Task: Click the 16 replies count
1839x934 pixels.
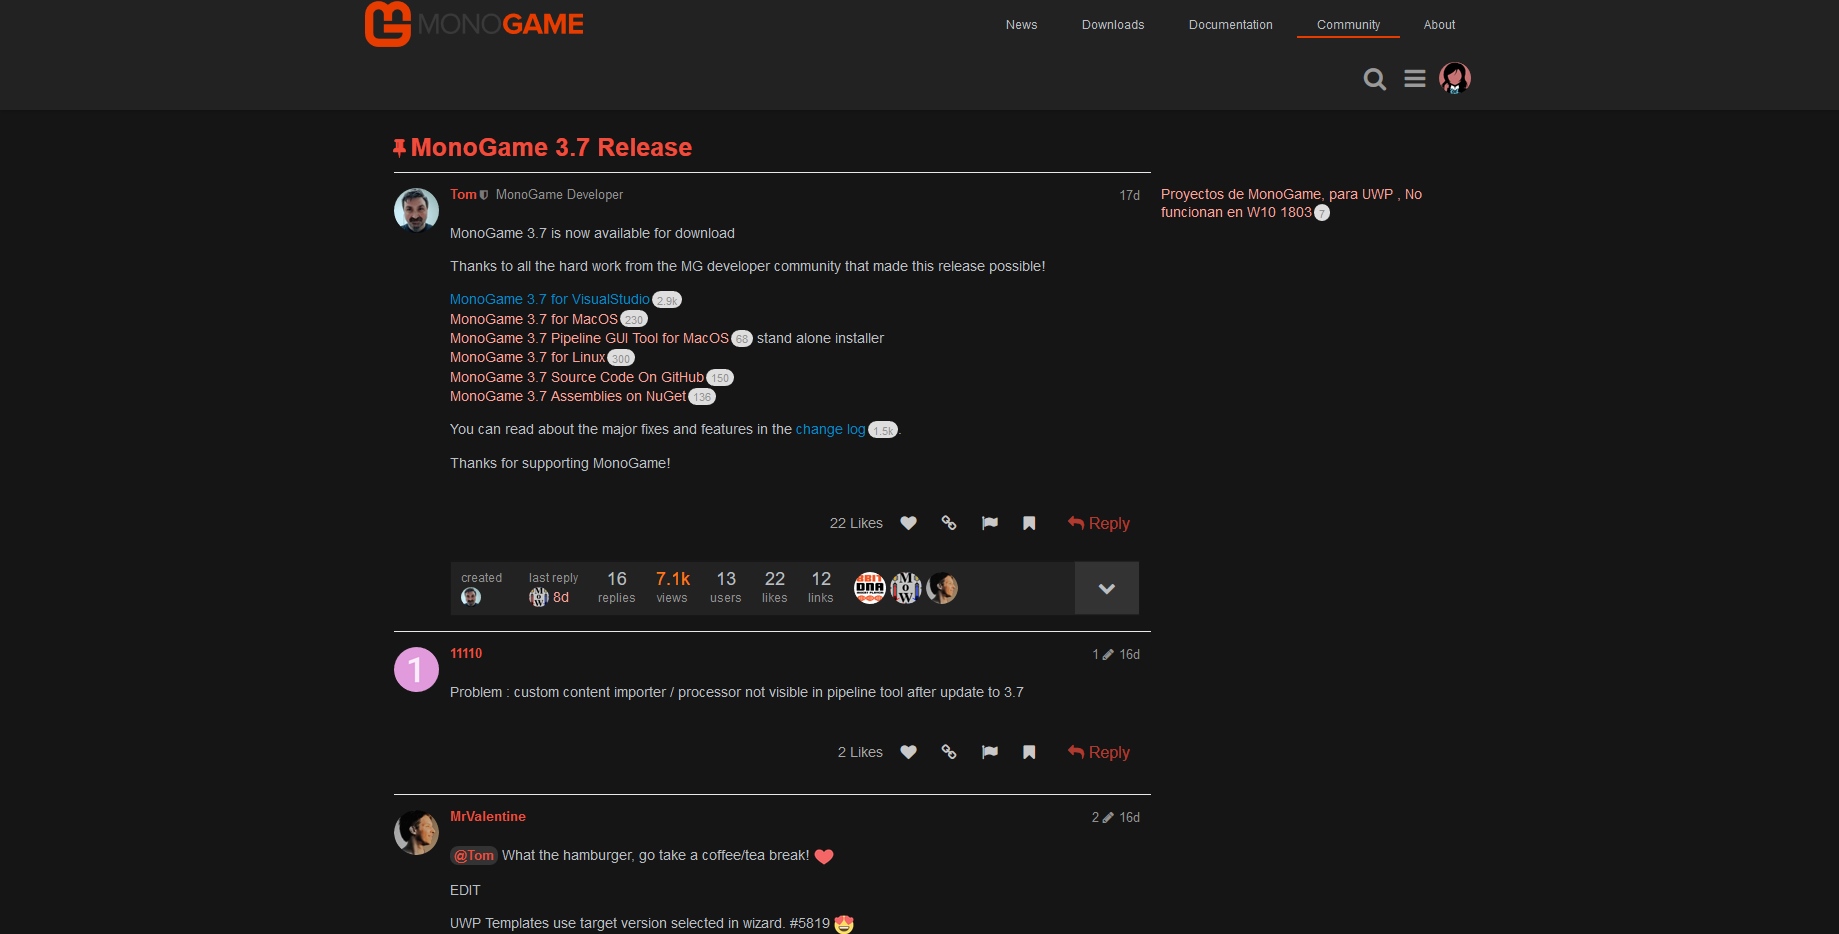Action: 617,587
